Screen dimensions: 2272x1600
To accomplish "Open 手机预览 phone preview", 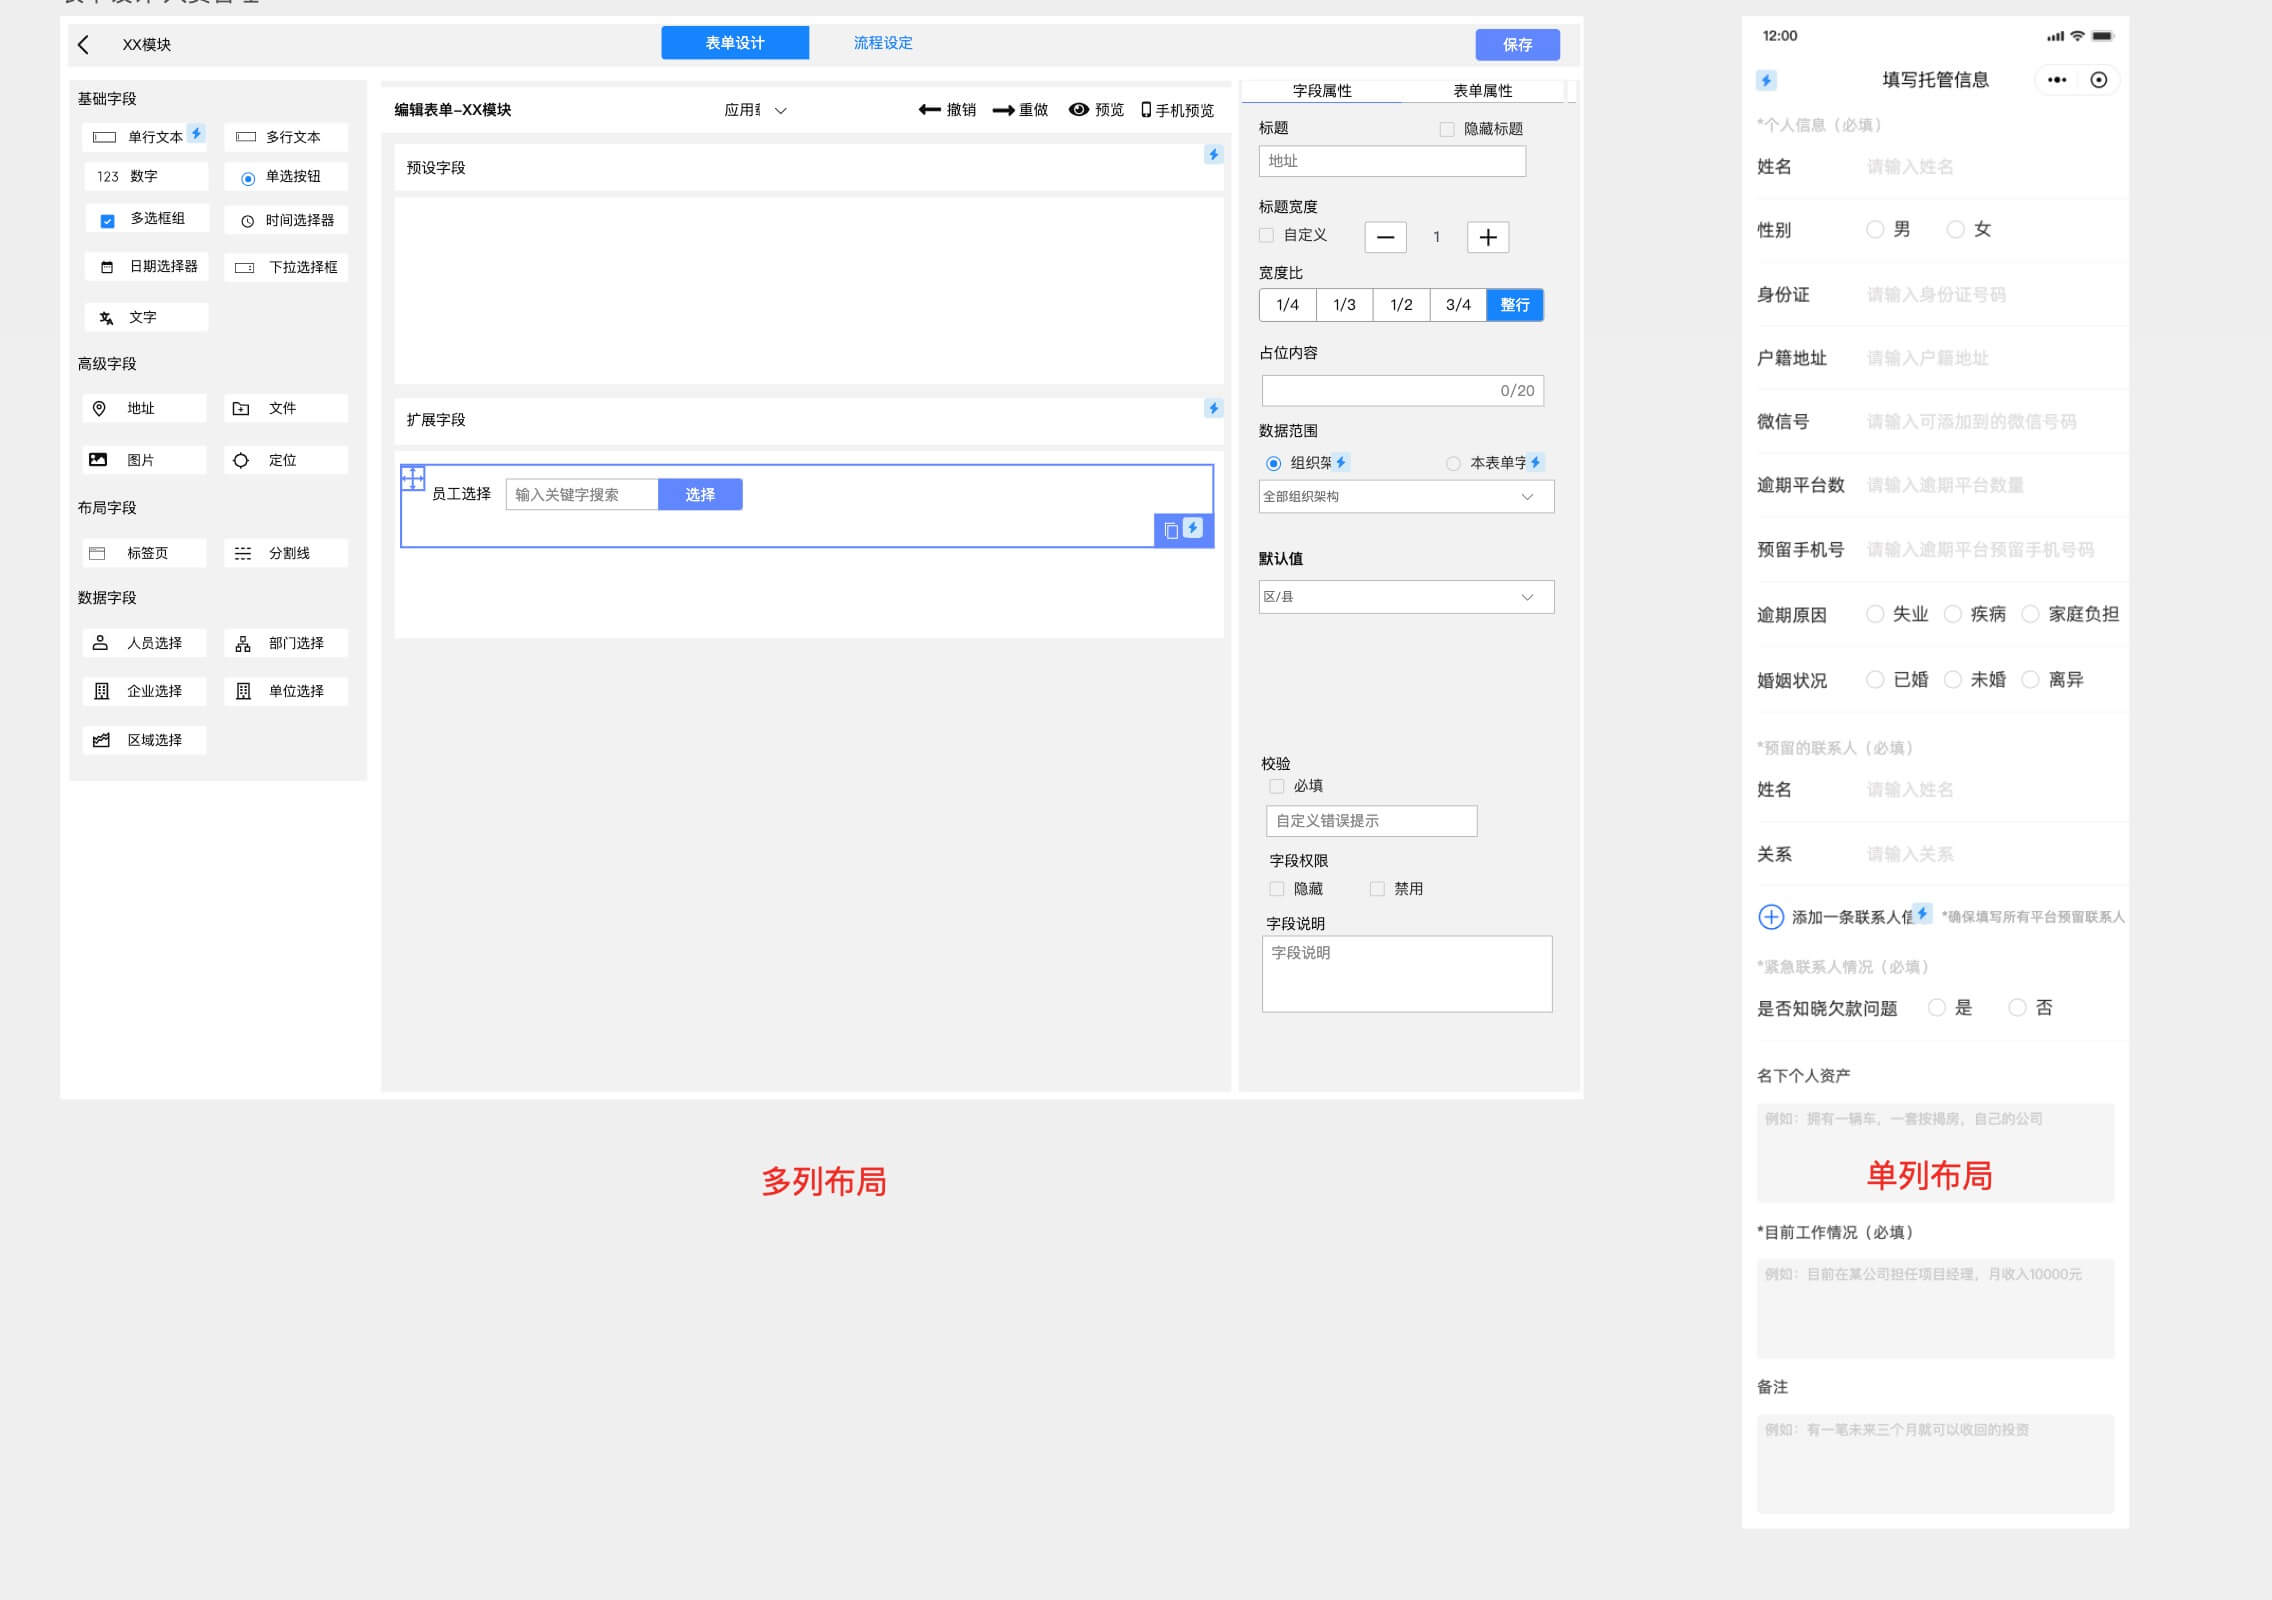I will pyautogui.click(x=1177, y=110).
